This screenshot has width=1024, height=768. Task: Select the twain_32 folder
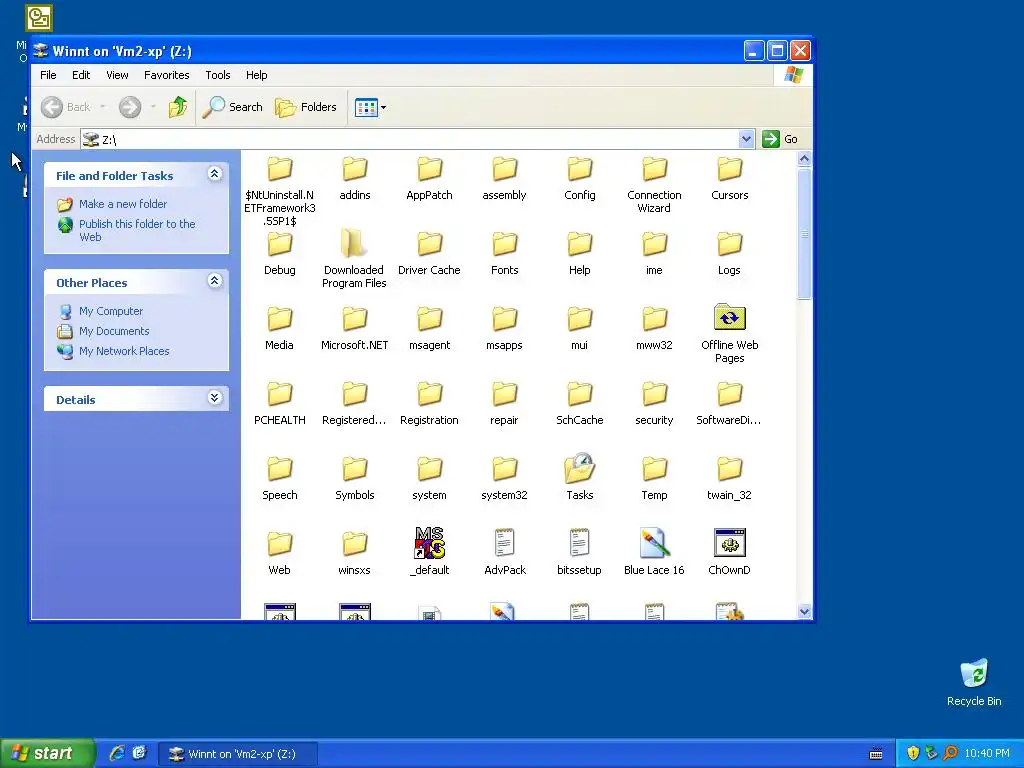point(729,470)
